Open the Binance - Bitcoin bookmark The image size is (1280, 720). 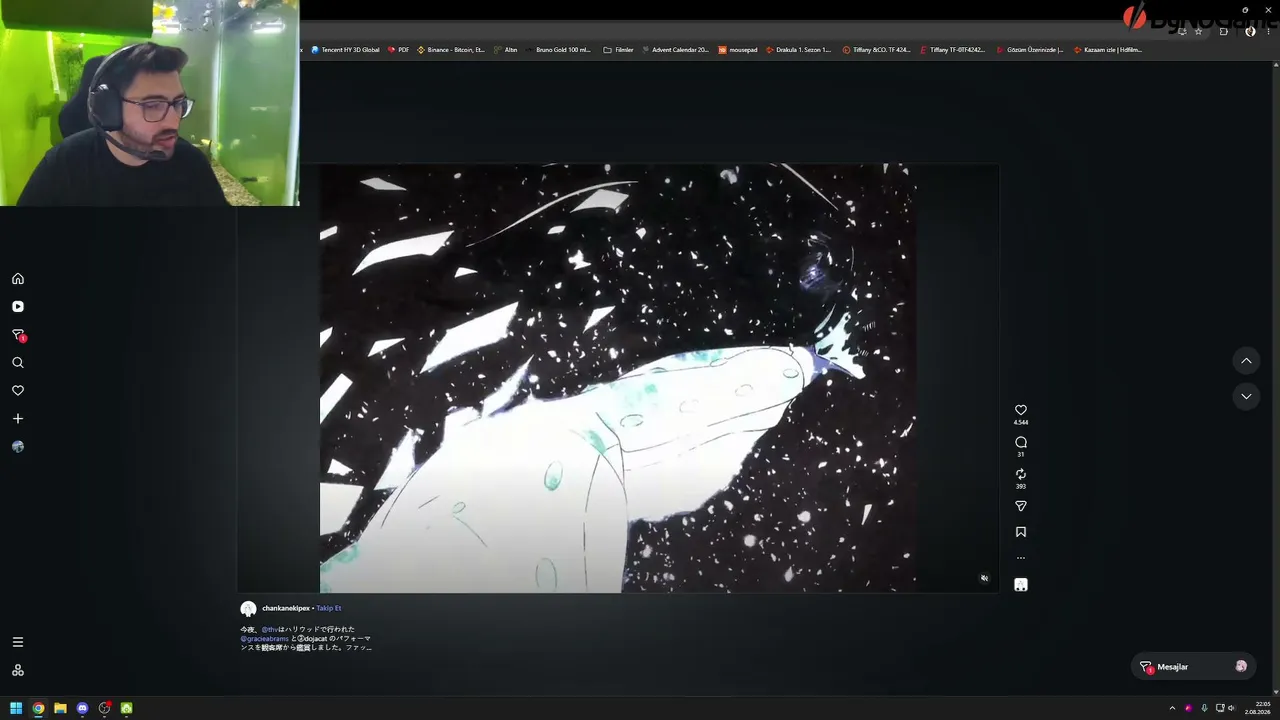point(451,50)
